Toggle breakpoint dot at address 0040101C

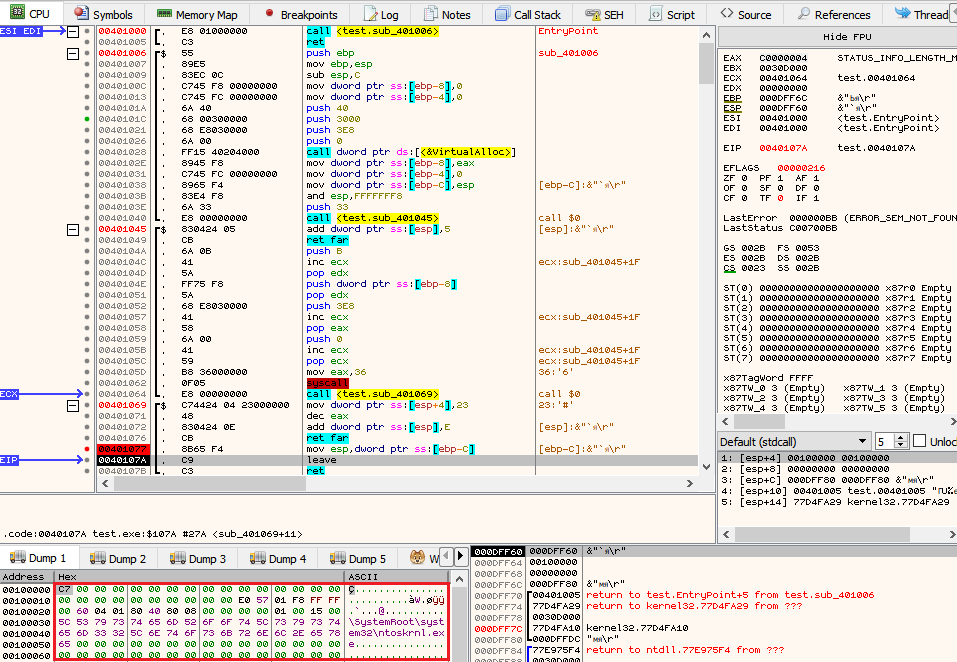88,119
